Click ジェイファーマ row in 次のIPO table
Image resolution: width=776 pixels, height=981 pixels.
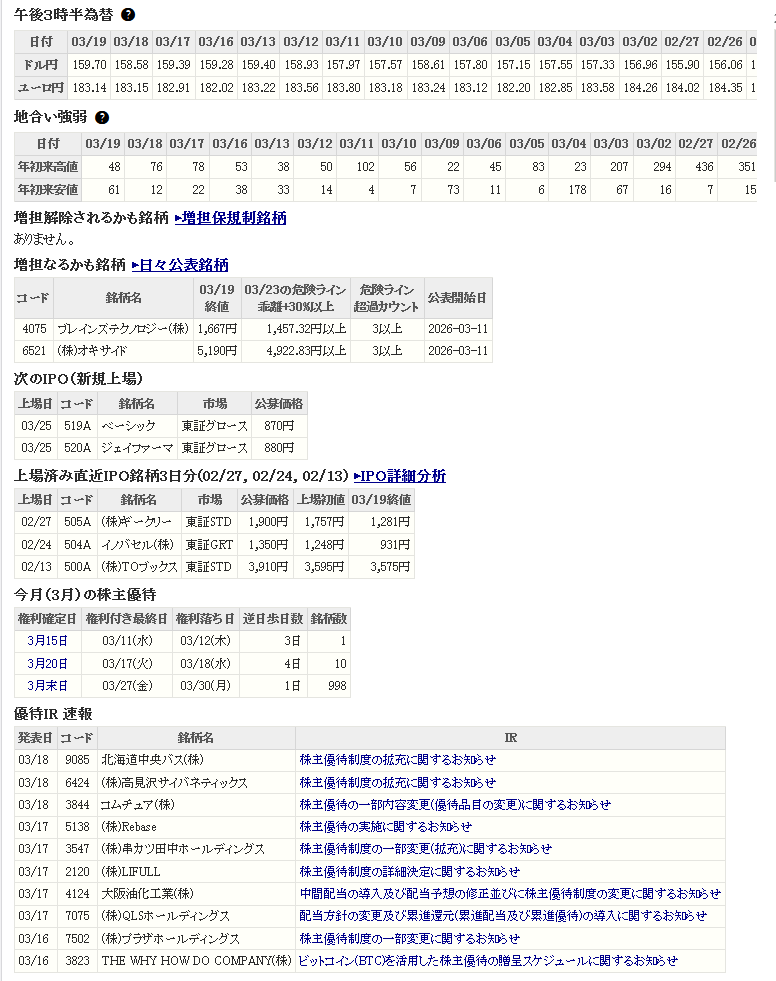(x=135, y=448)
